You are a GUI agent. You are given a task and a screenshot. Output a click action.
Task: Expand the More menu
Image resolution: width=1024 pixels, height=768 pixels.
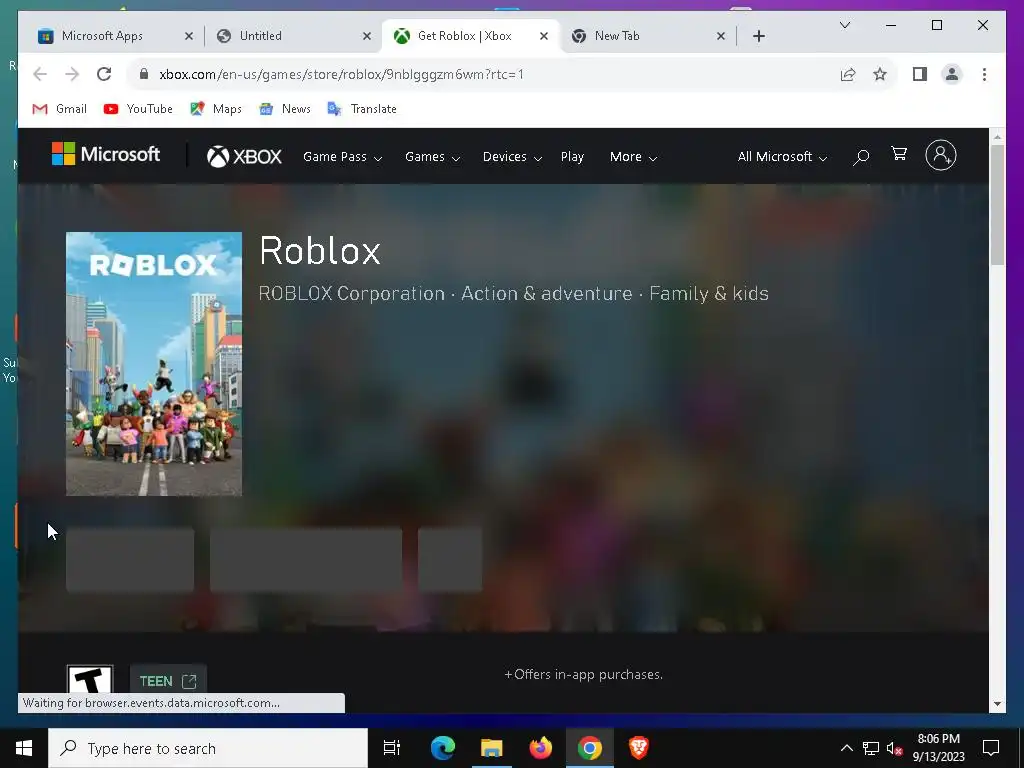(x=633, y=157)
